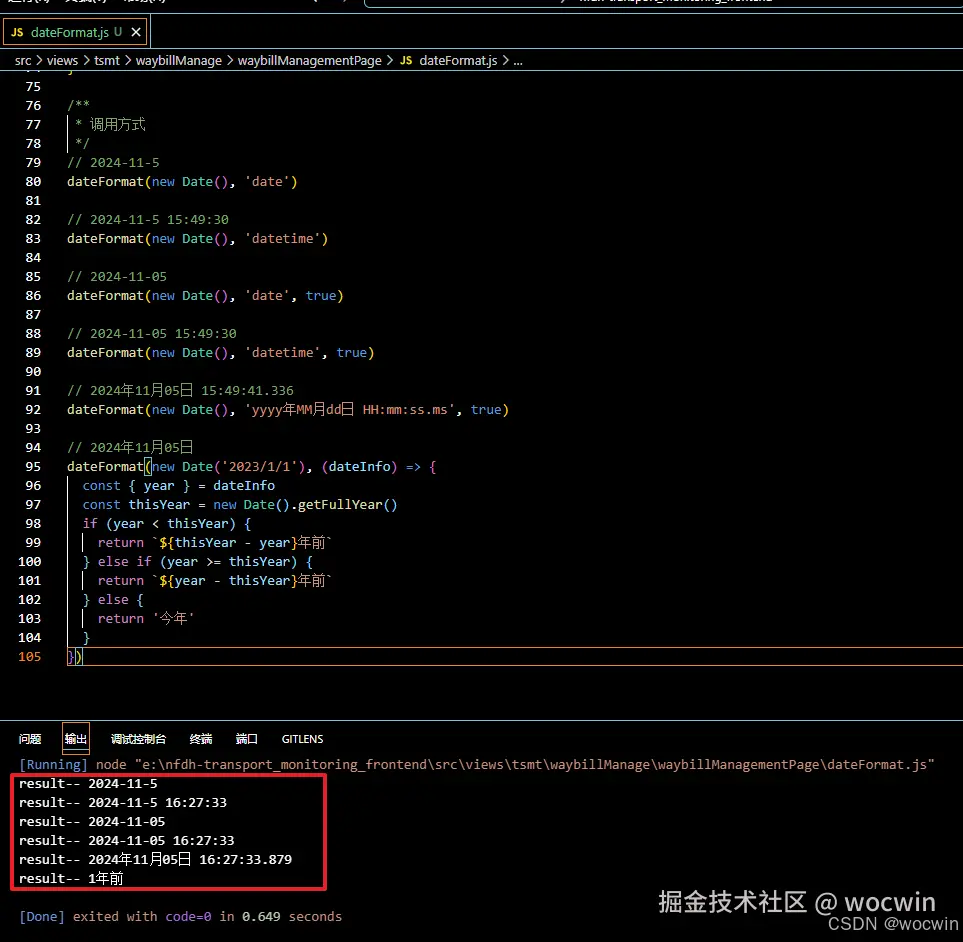Click 'const { year } = dateInfo' line
This screenshot has width=963, height=942.
click(x=179, y=486)
